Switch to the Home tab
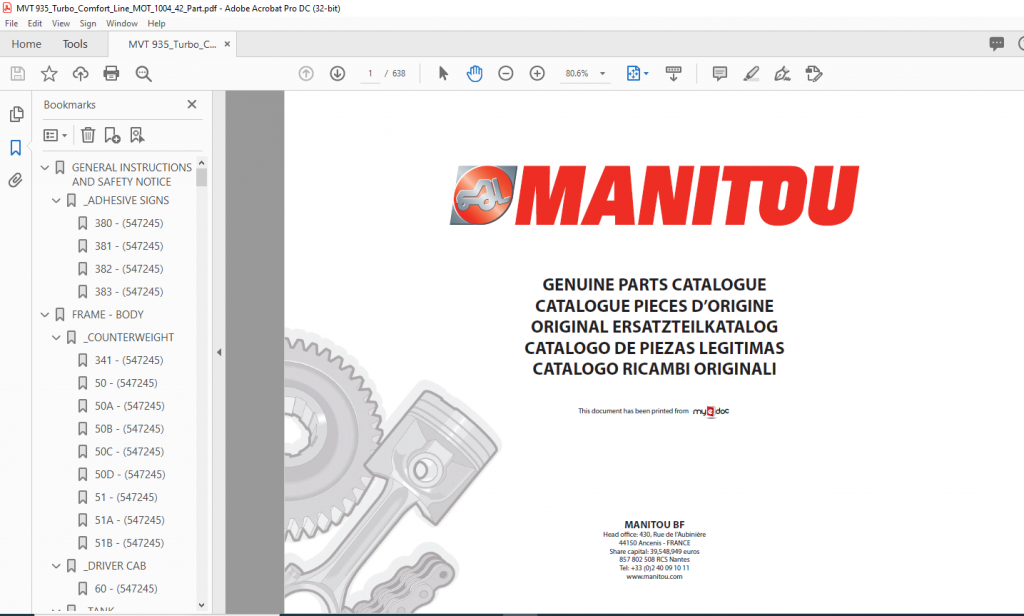 [26, 44]
